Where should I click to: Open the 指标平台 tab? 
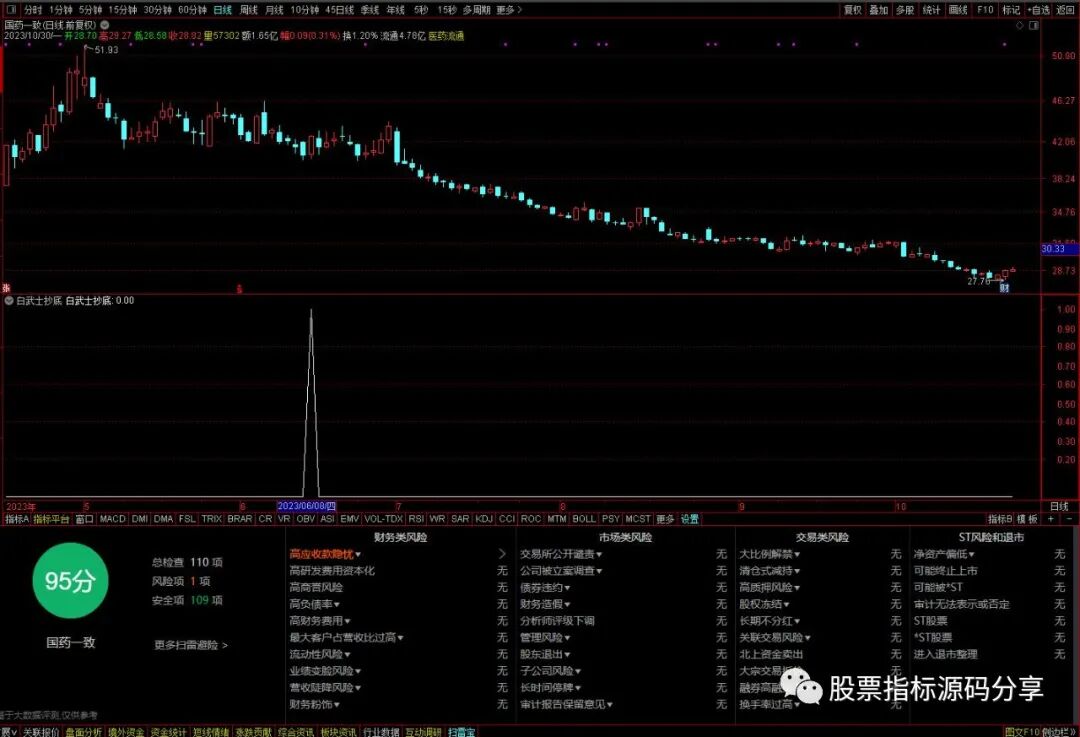pos(52,519)
